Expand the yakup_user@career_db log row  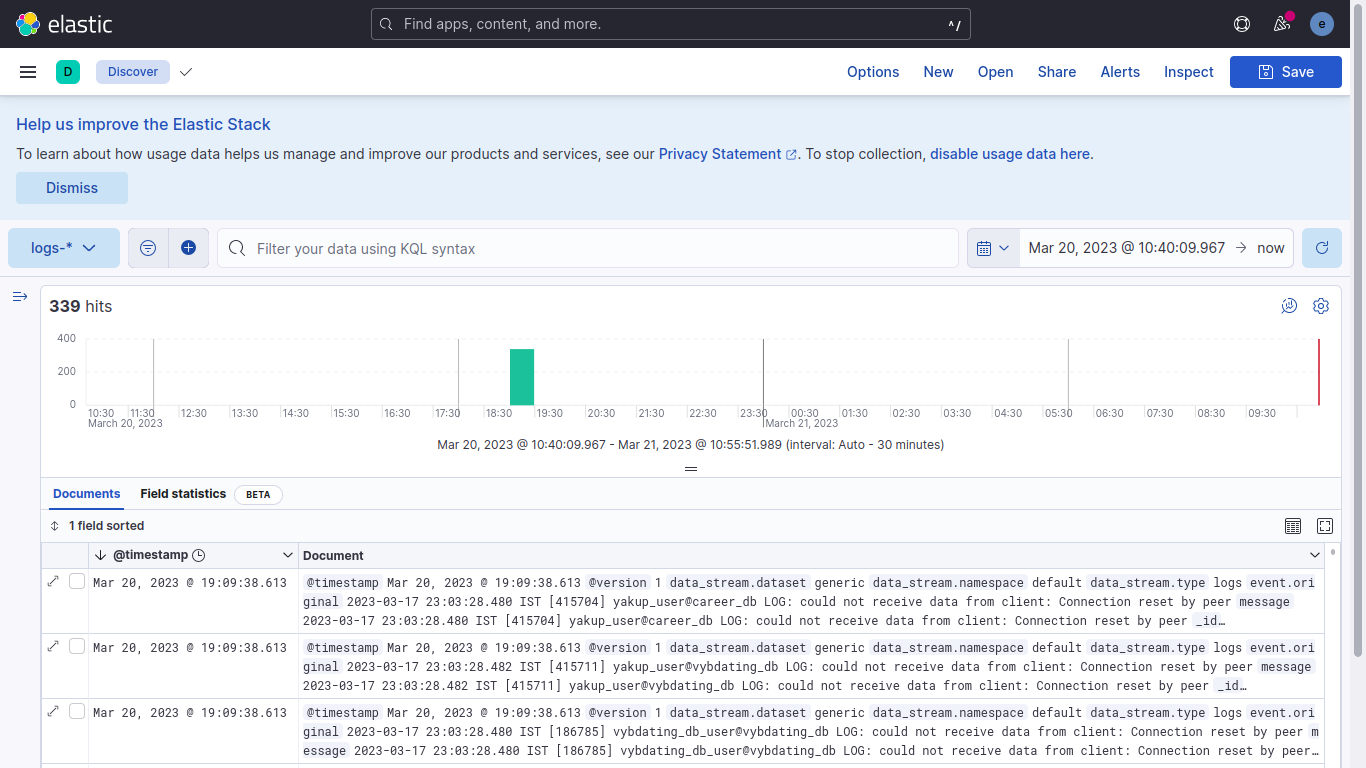coord(53,581)
